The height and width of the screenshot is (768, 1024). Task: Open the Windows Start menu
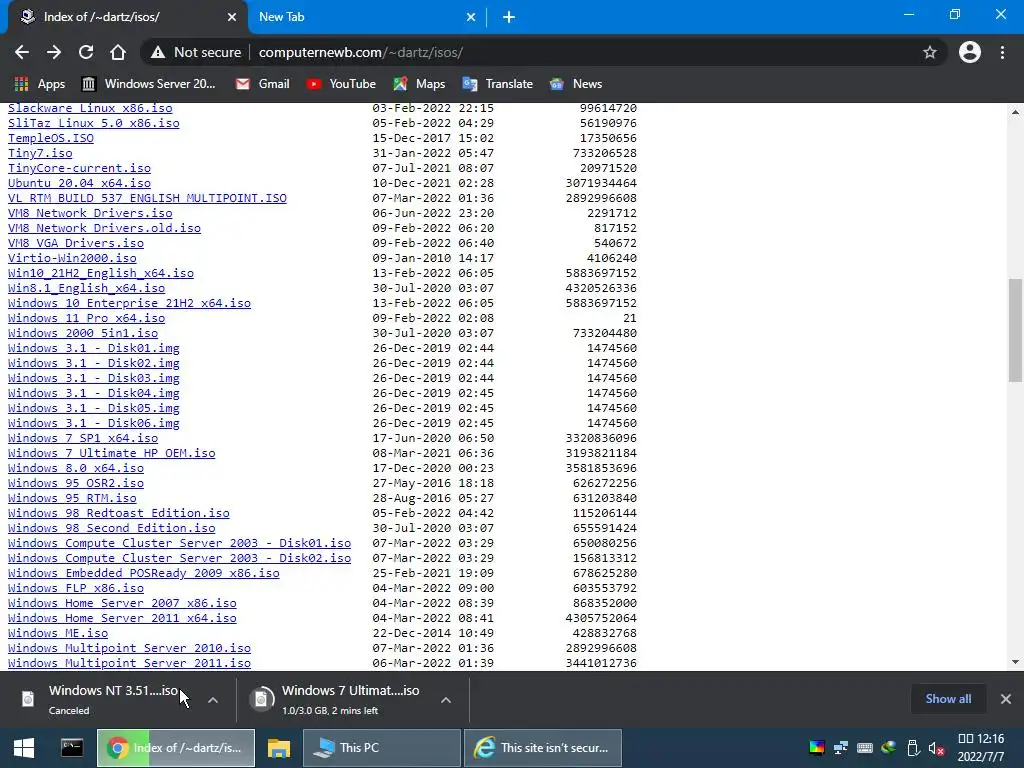24,748
